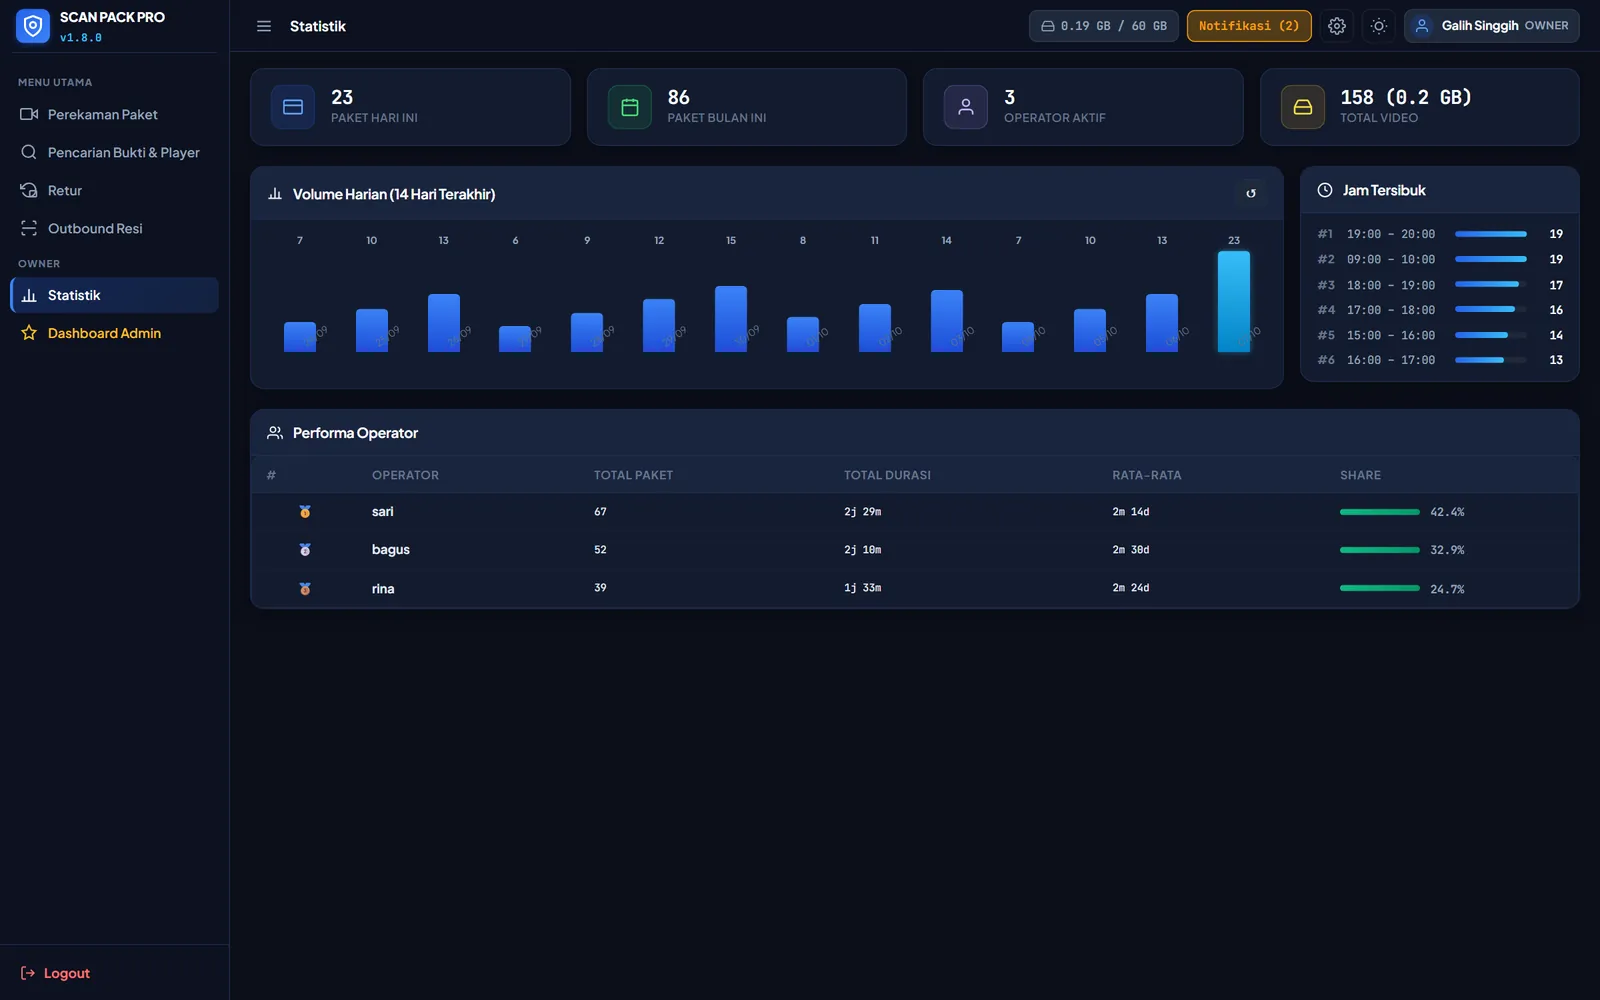Switch theme with the sun icon

(x=1379, y=26)
